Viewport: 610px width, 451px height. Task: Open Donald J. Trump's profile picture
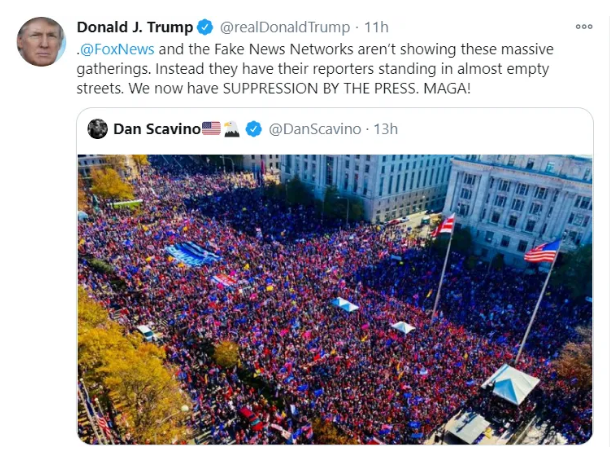[41, 42]
